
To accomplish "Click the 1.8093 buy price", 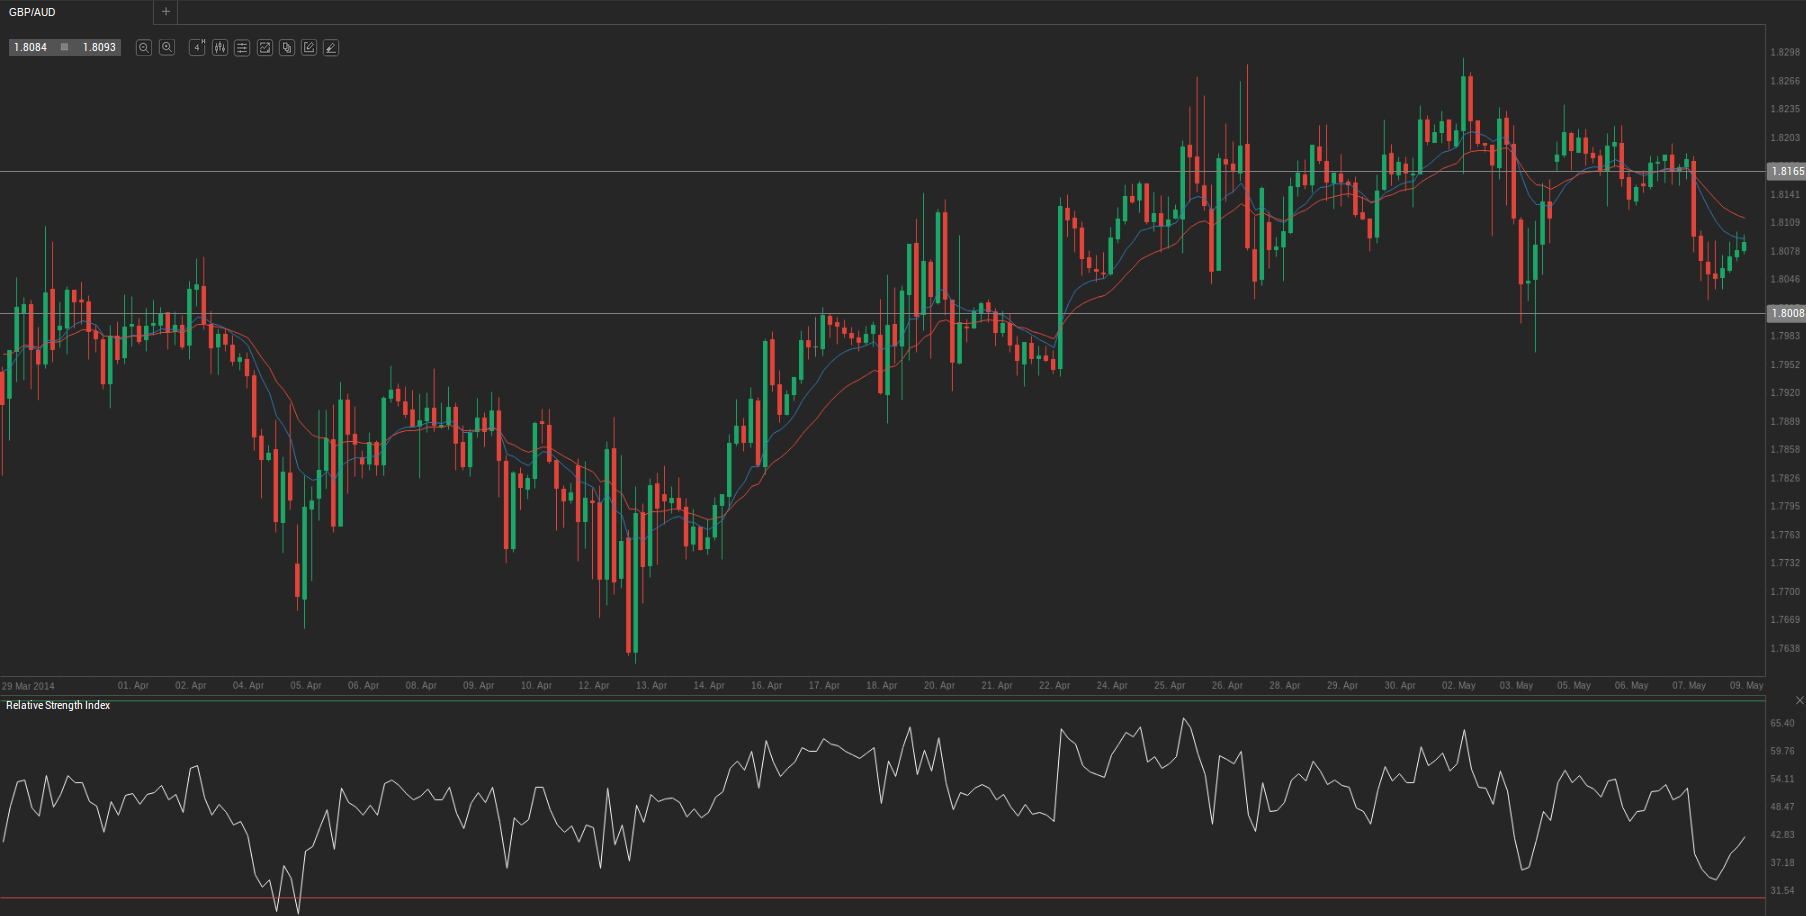I will (x=99, y=47).
